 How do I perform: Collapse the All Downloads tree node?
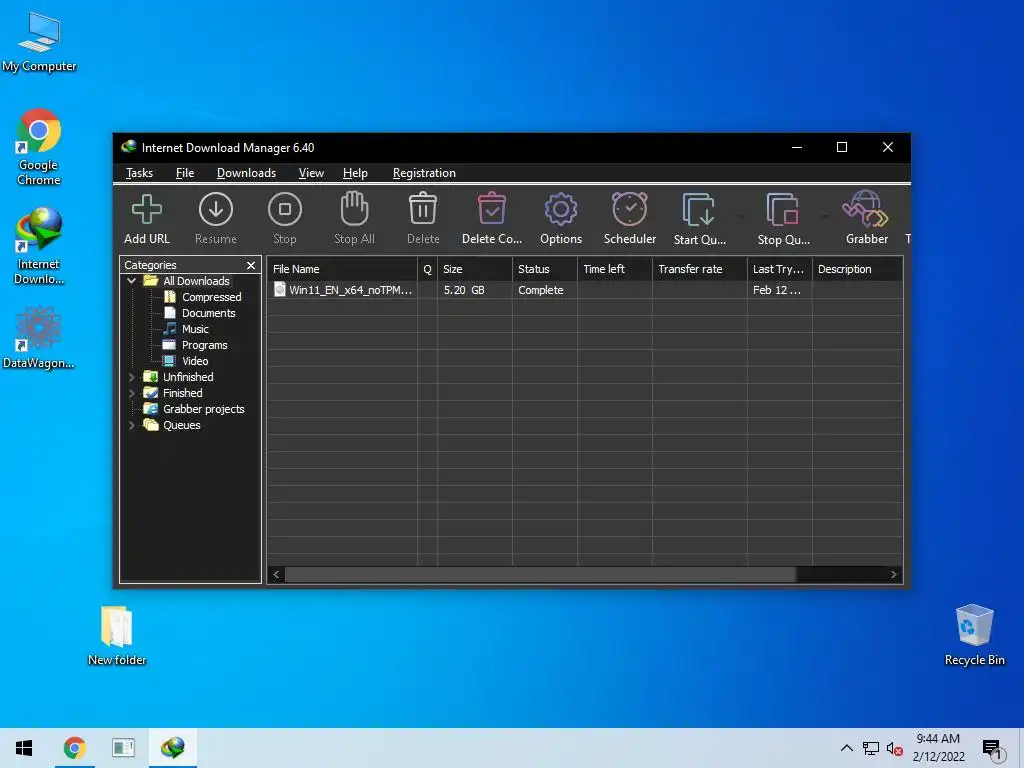[131, 281]
